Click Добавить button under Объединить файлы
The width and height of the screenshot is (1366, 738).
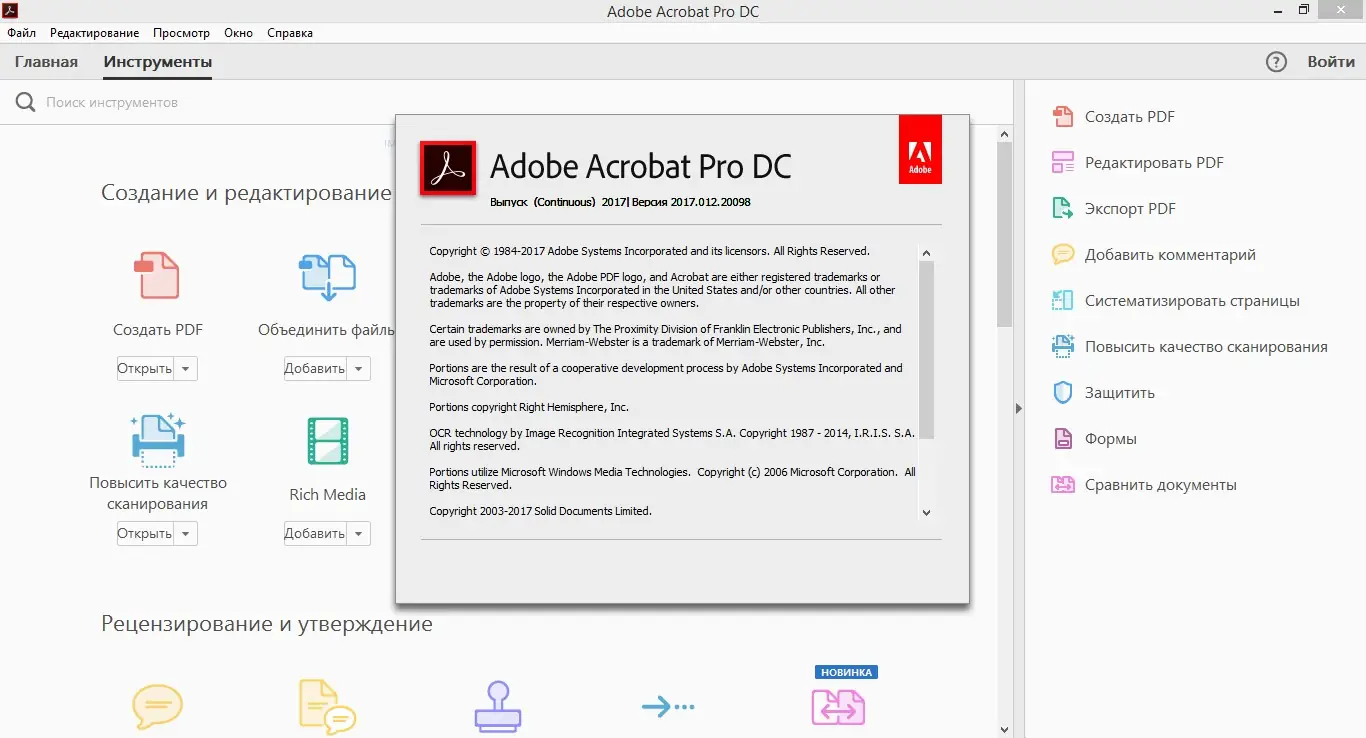point(316,369)
